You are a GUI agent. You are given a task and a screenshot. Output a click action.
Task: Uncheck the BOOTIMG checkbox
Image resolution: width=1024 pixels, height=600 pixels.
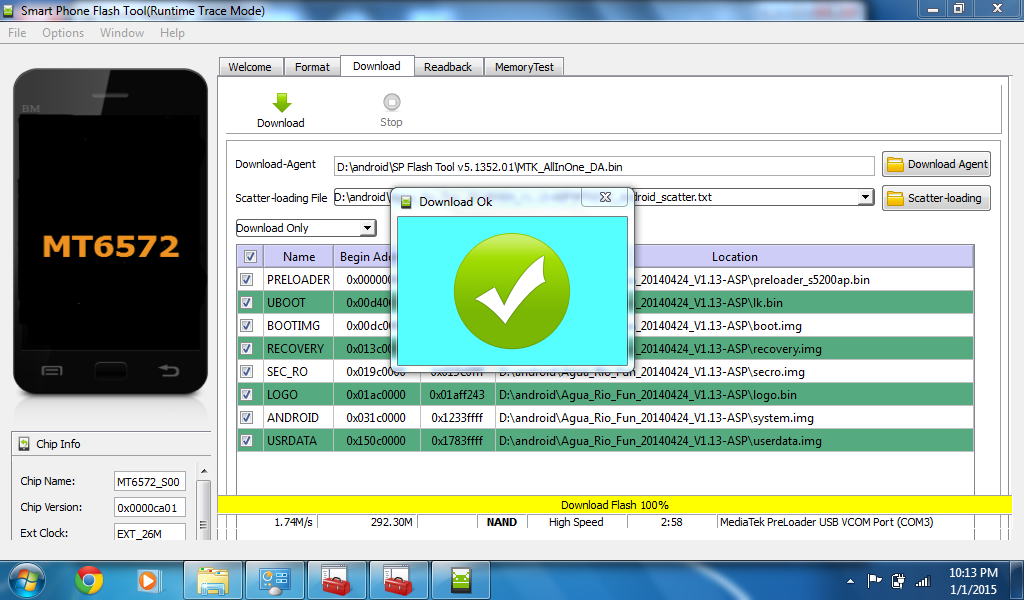[x=246, y=325]
